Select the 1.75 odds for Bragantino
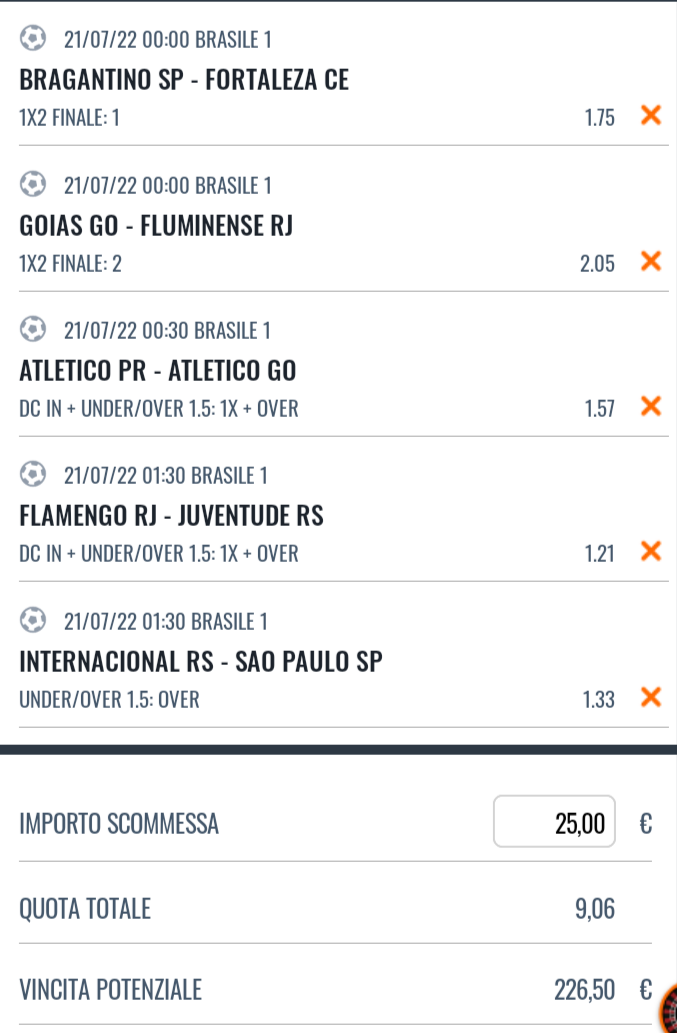The image size is (677, 1033). click(x=599, y=118)
